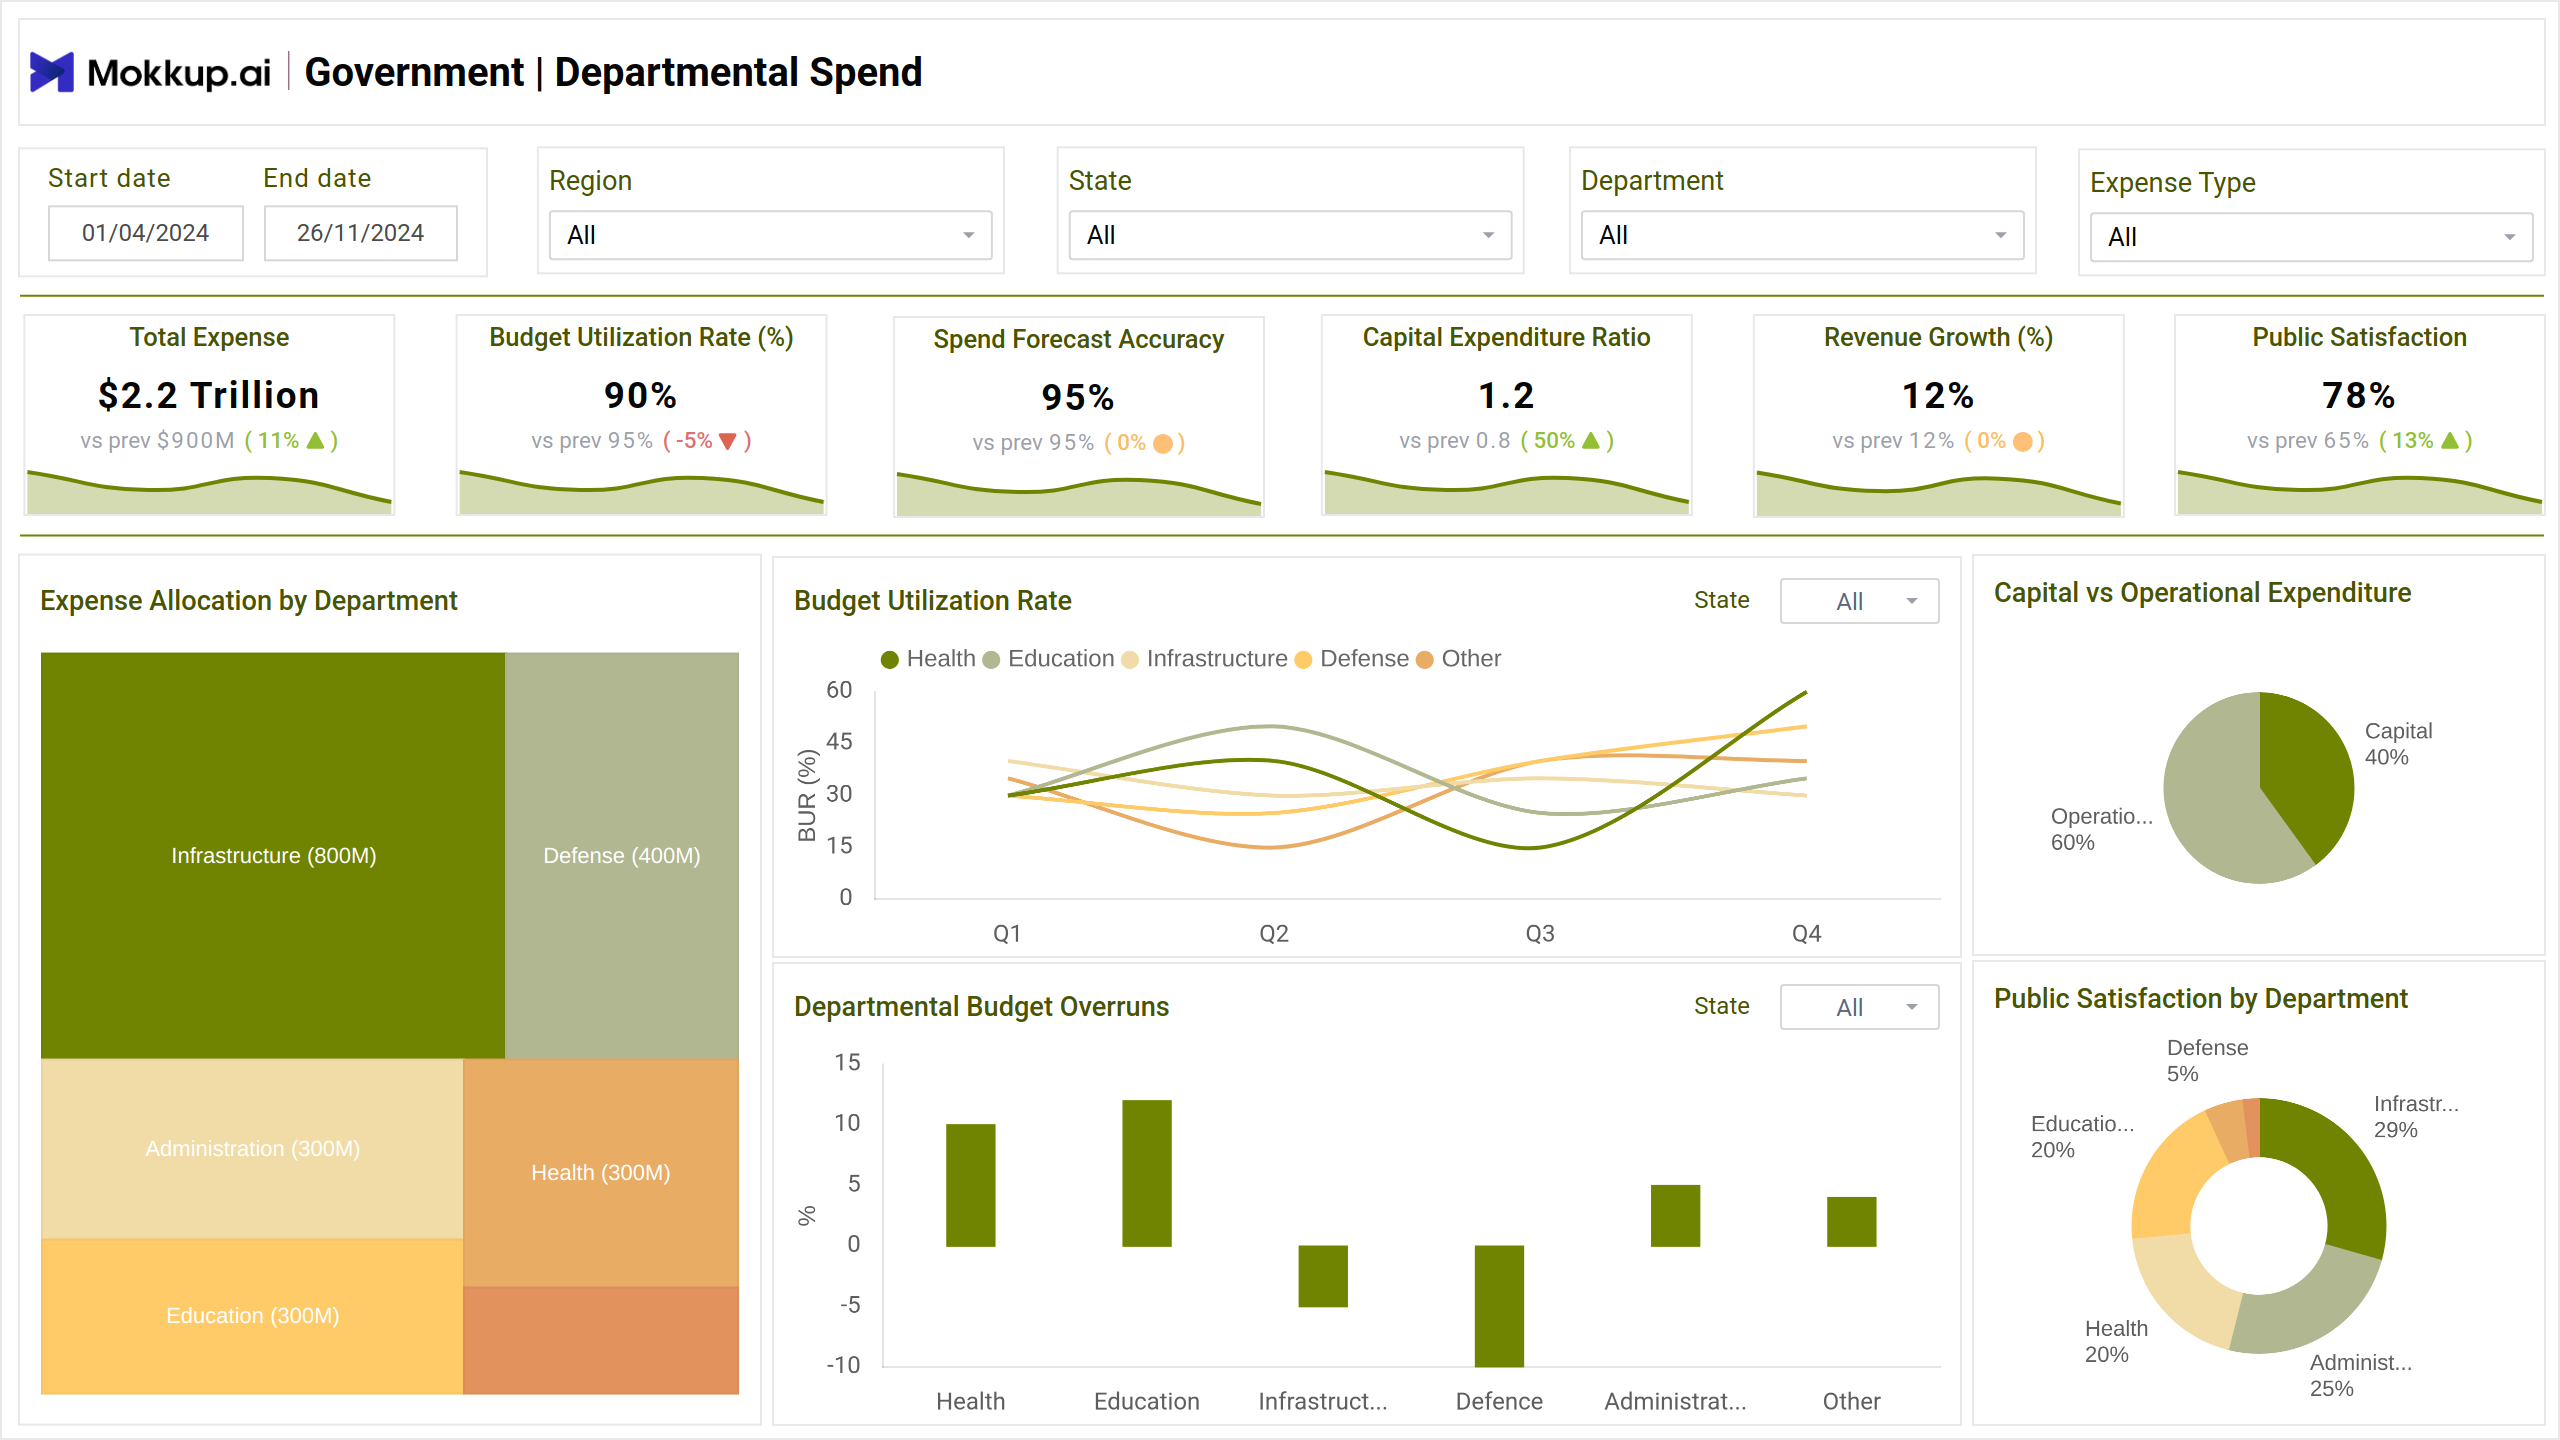Screen dimensions: 2560x1440
Task: Click the green up arrow in Capital Expenditure Ratio card
Action: [1591, 440]
